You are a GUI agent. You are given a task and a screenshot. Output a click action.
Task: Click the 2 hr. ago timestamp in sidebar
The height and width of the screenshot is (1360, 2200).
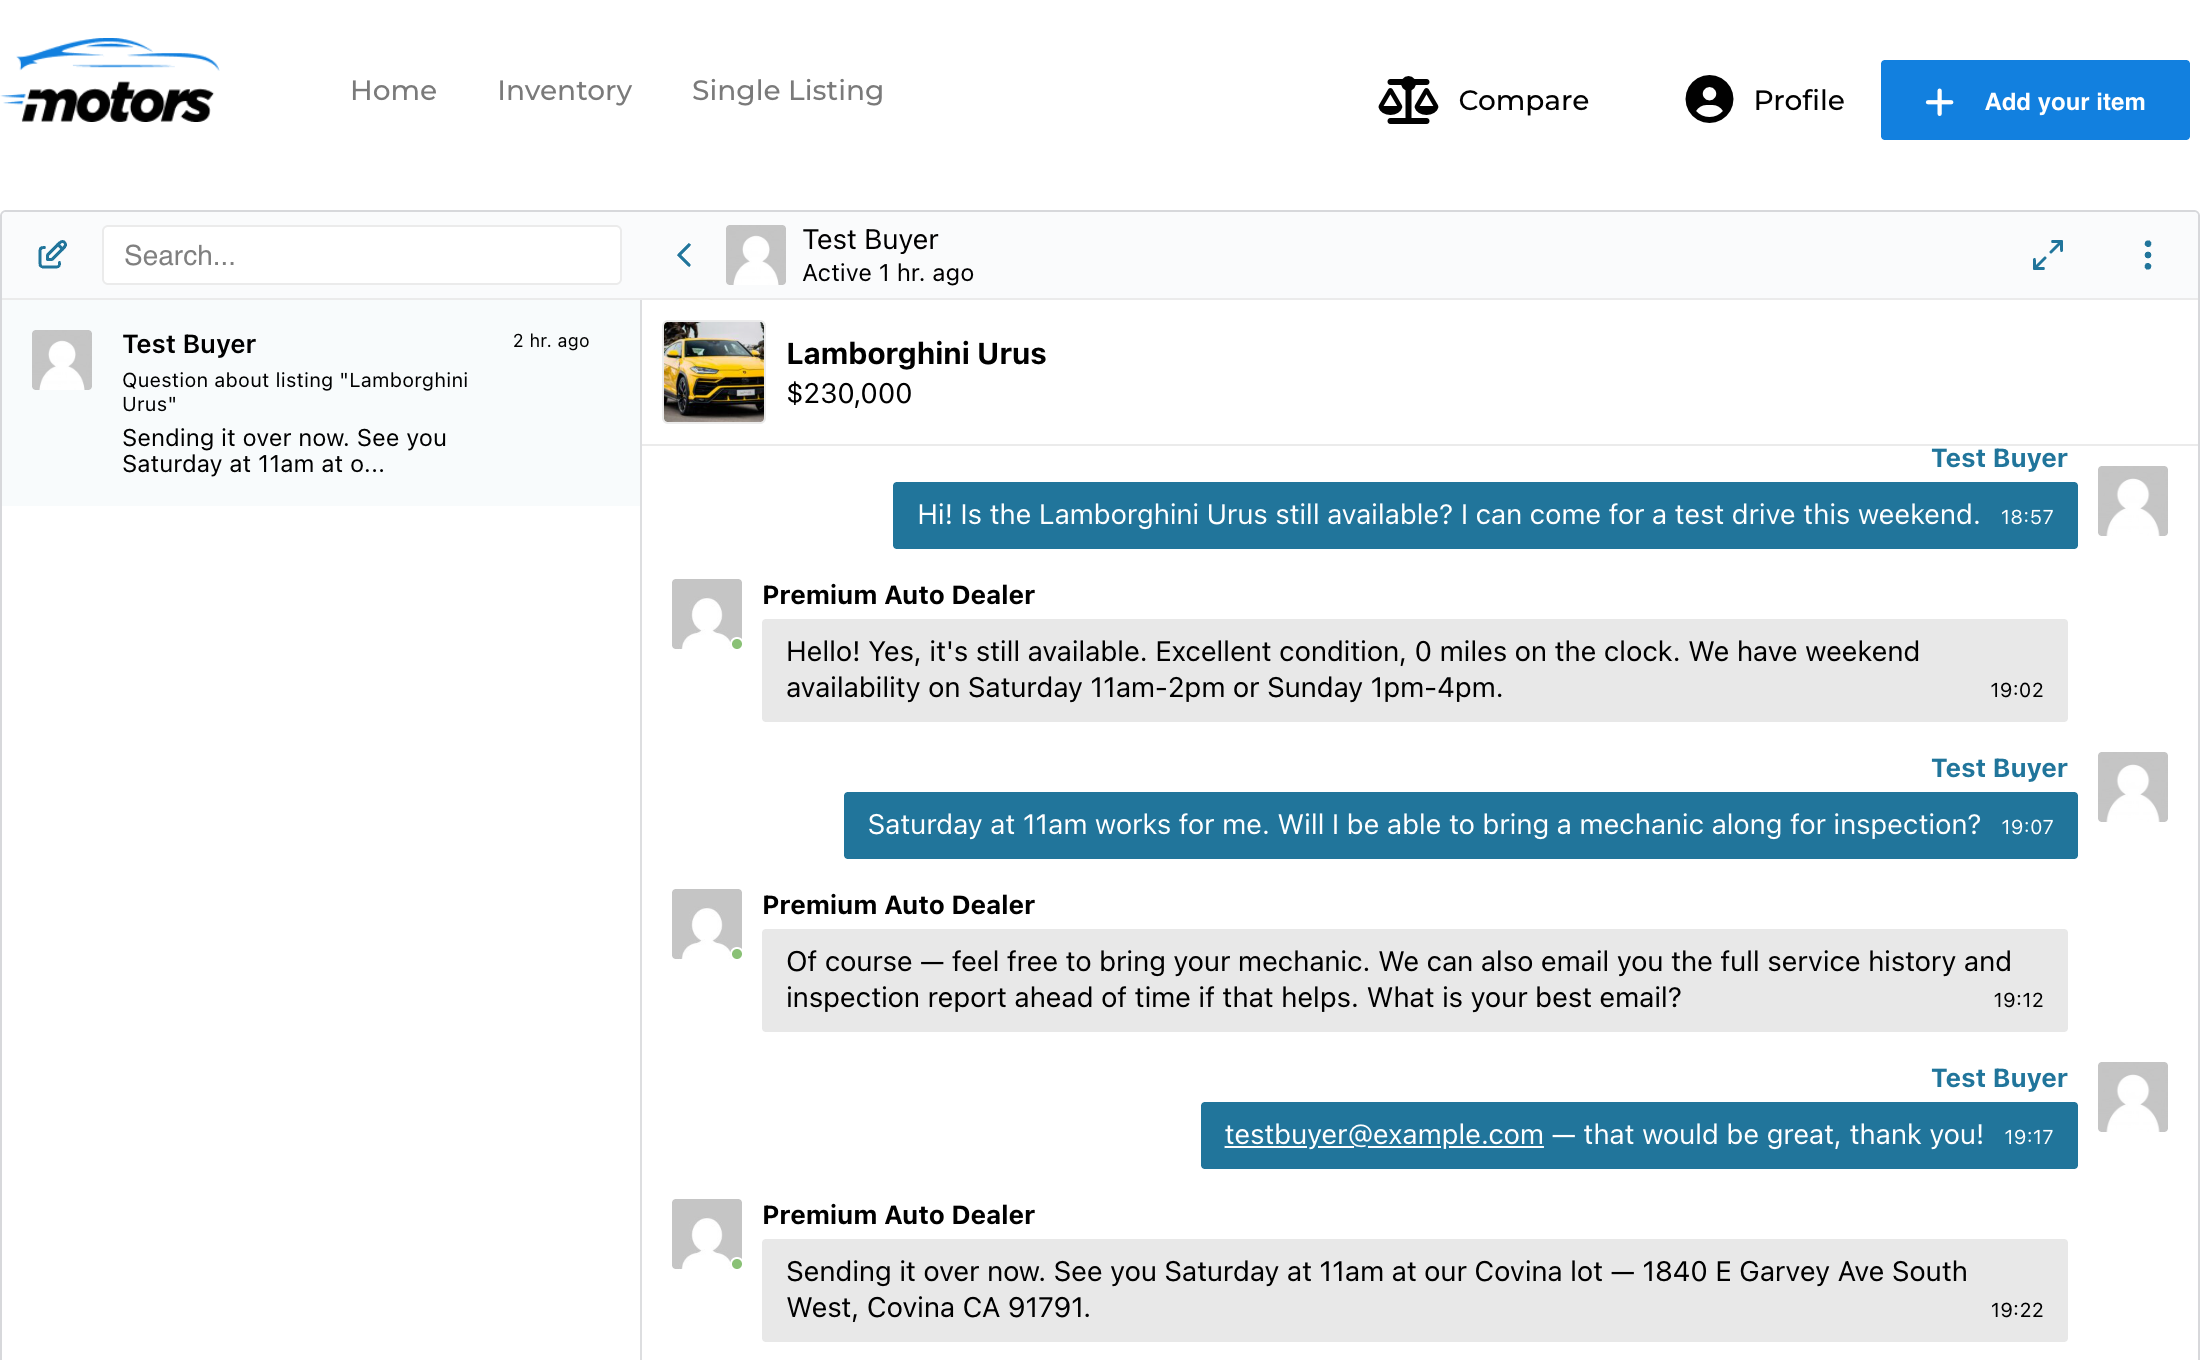point(551,341)
